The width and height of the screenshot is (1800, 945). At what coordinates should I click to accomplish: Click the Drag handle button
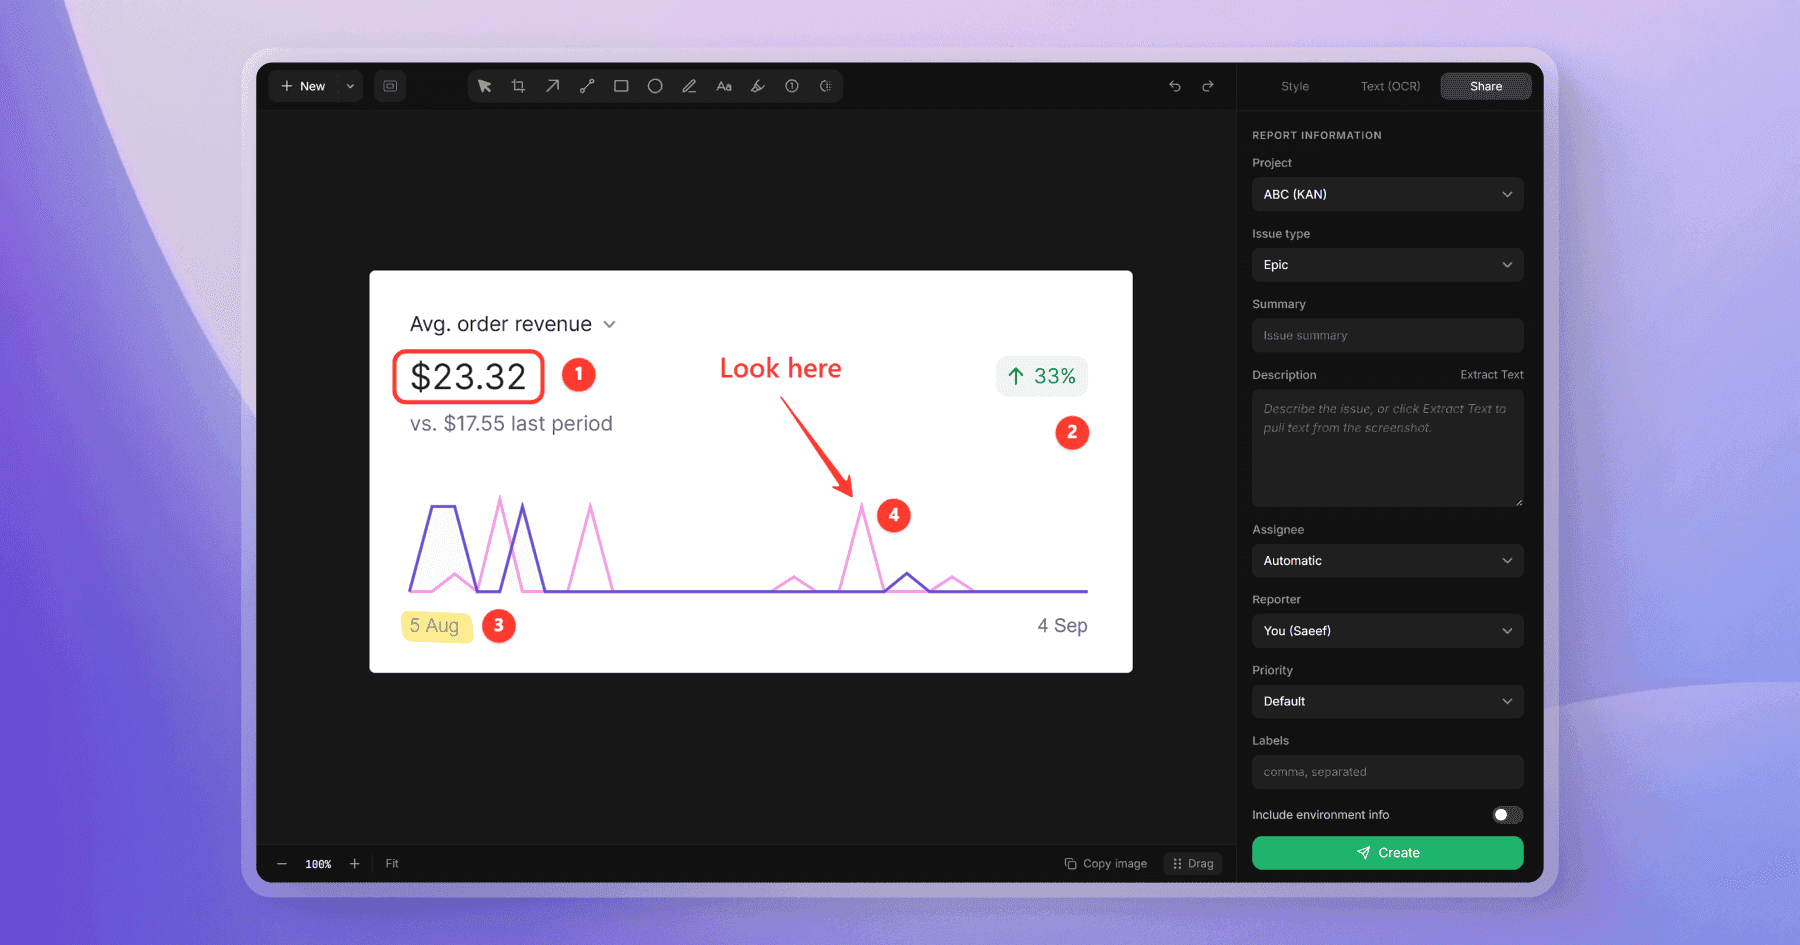click(1193, 864)
